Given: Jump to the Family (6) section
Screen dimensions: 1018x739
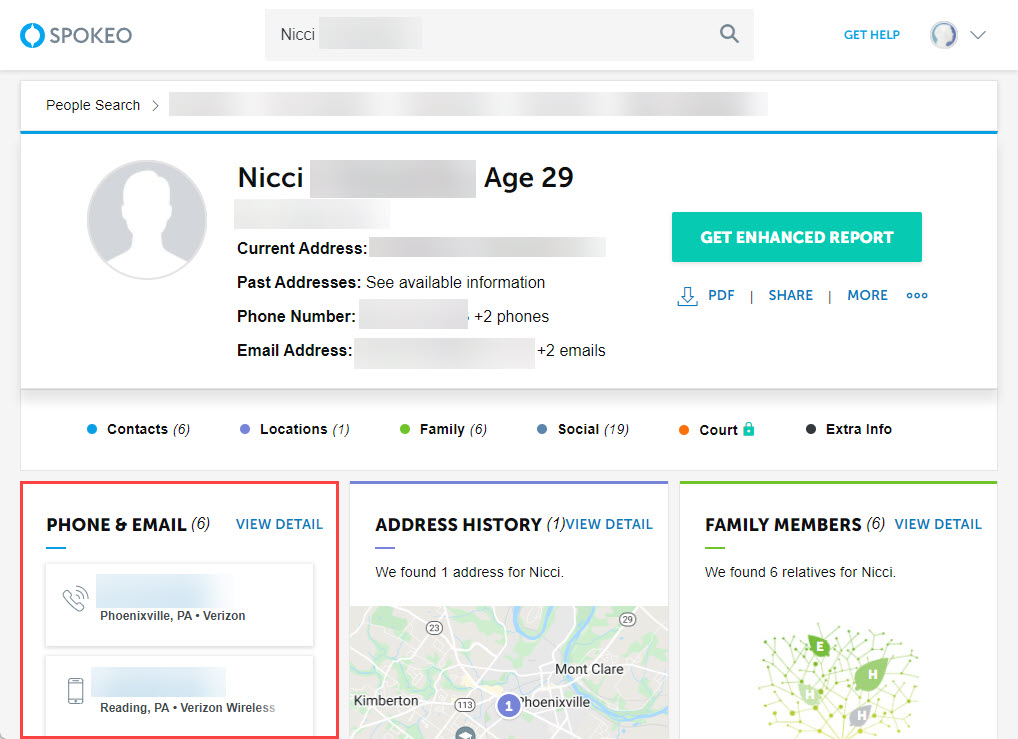Looking at the screenshot, I should [443, 429].
